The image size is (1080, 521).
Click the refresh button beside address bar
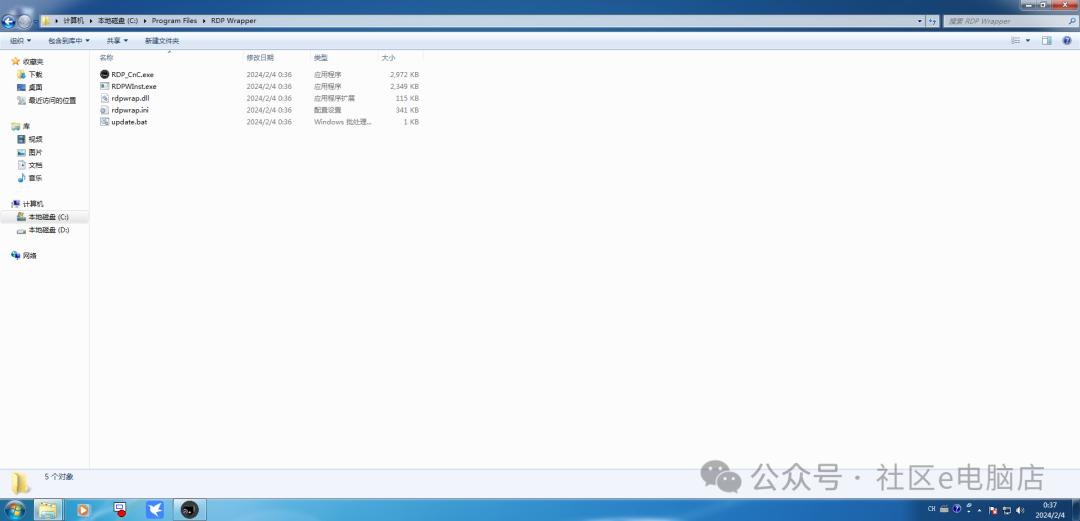pyautogui.click(x=933, y=21)
